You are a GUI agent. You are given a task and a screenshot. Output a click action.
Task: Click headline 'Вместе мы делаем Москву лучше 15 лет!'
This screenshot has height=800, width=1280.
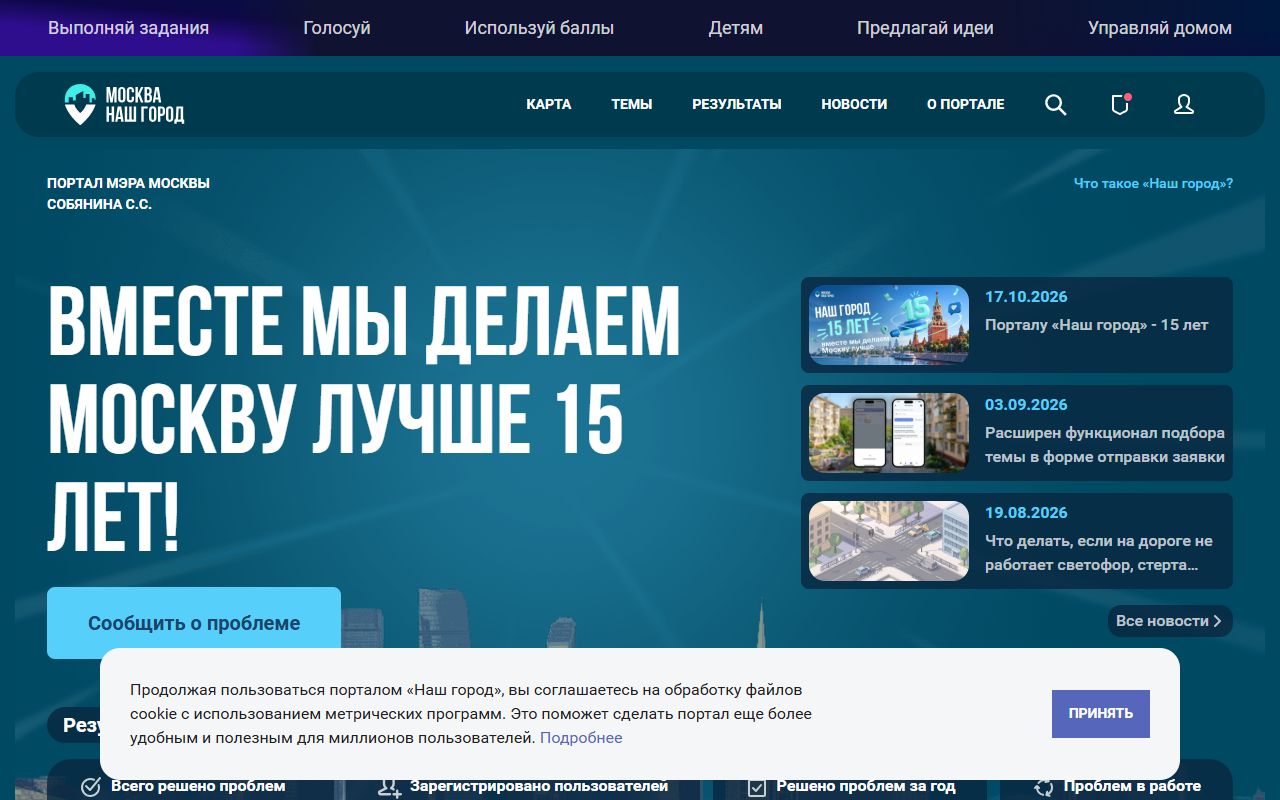coord(364,420)
